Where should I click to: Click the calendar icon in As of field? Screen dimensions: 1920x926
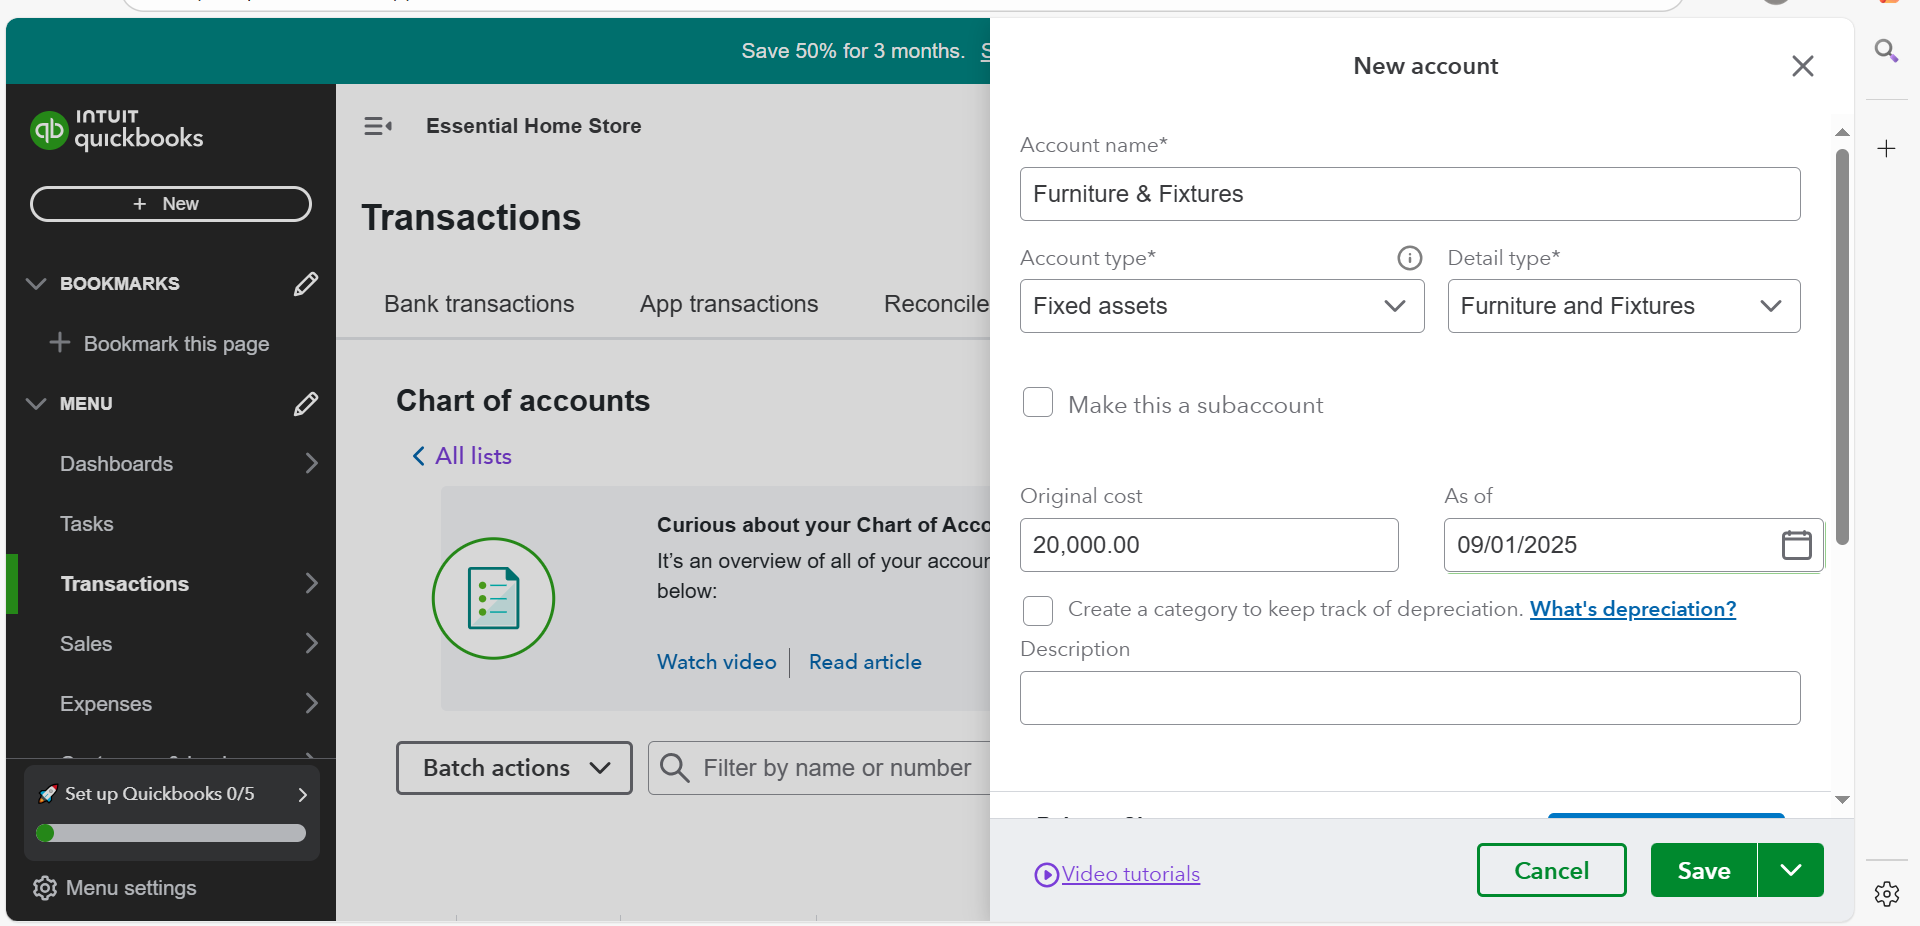tap(1796, 545)
